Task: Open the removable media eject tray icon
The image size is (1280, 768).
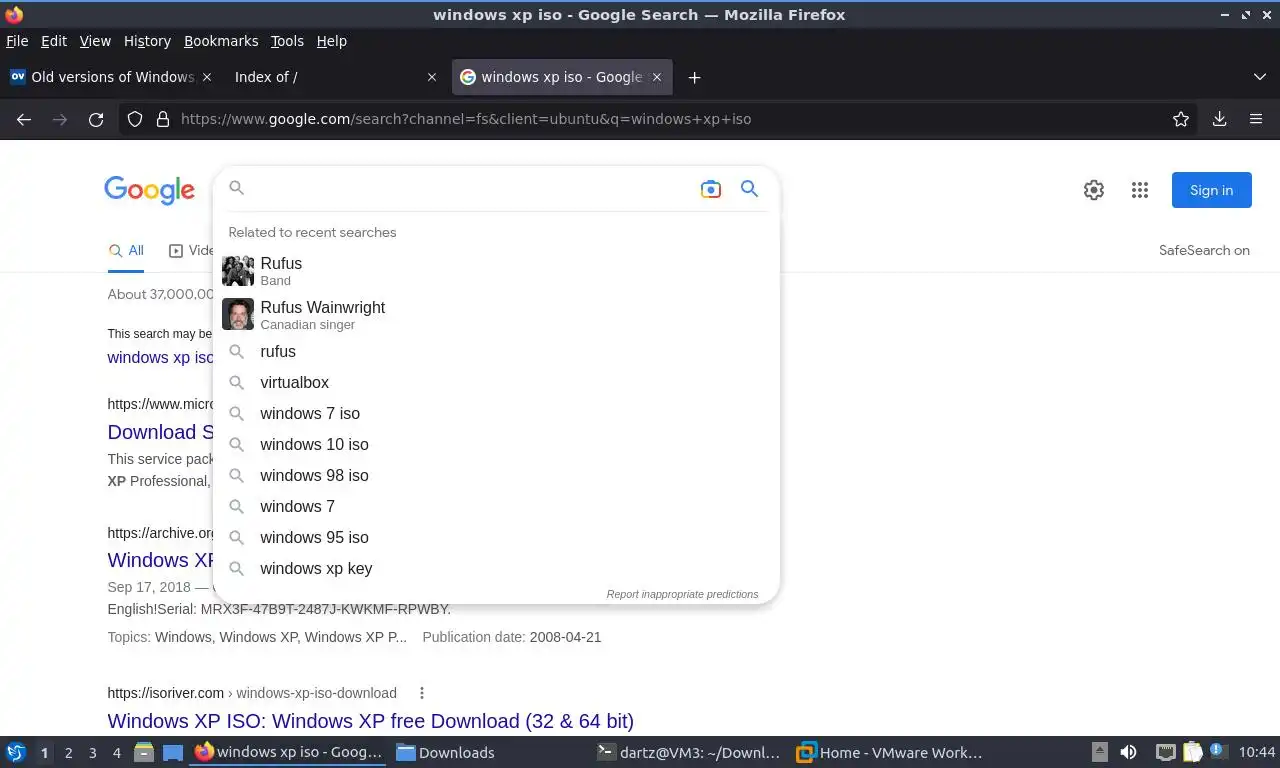Action: point(1100,752)
